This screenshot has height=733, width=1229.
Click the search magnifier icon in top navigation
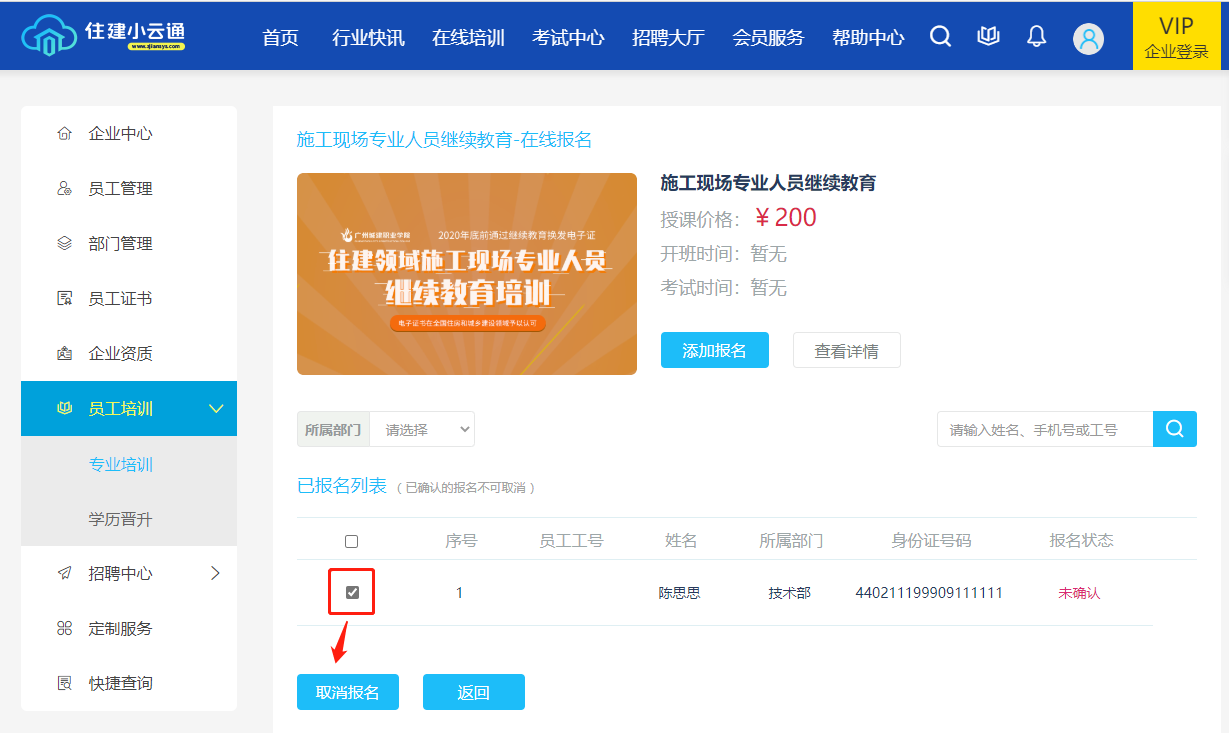click(940, 37)
